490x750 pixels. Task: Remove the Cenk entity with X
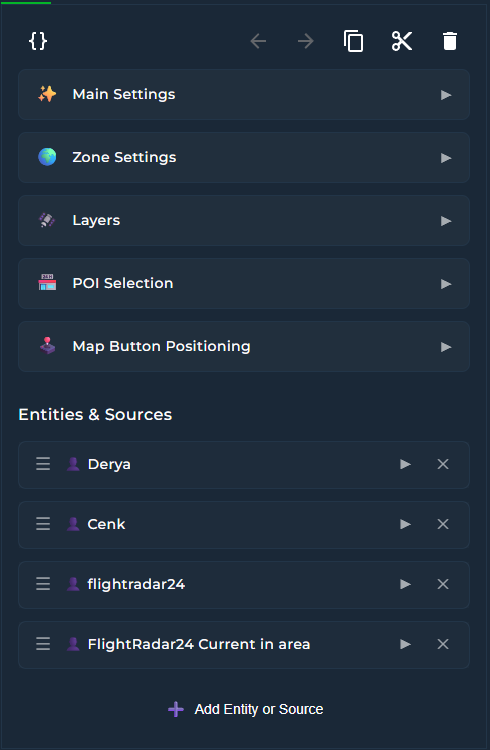tap(443, 524)
